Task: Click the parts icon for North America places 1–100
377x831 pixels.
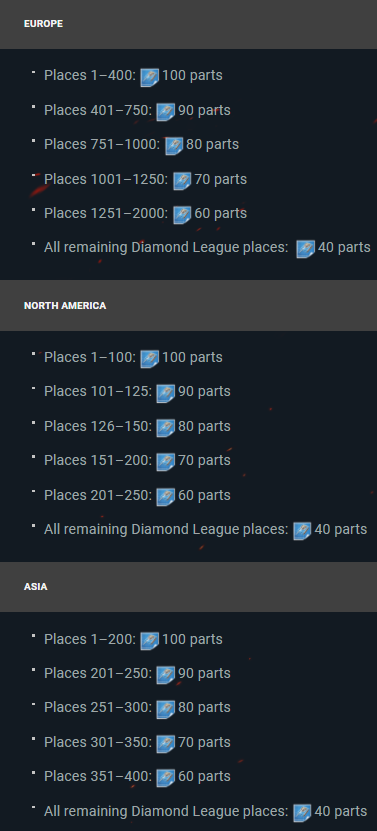Action: 150,359
